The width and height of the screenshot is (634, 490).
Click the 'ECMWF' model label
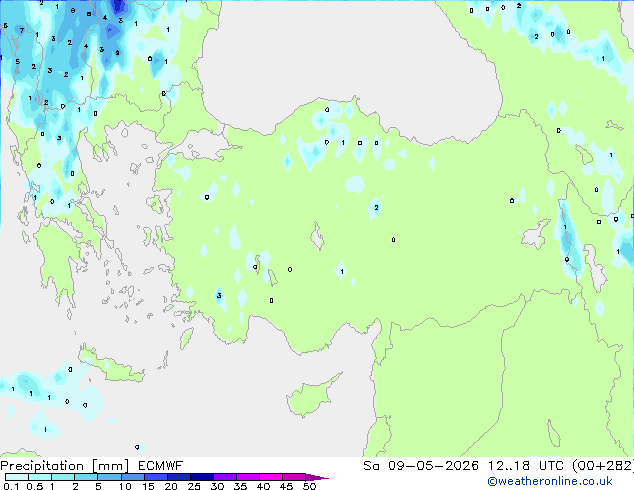point(161,466)
